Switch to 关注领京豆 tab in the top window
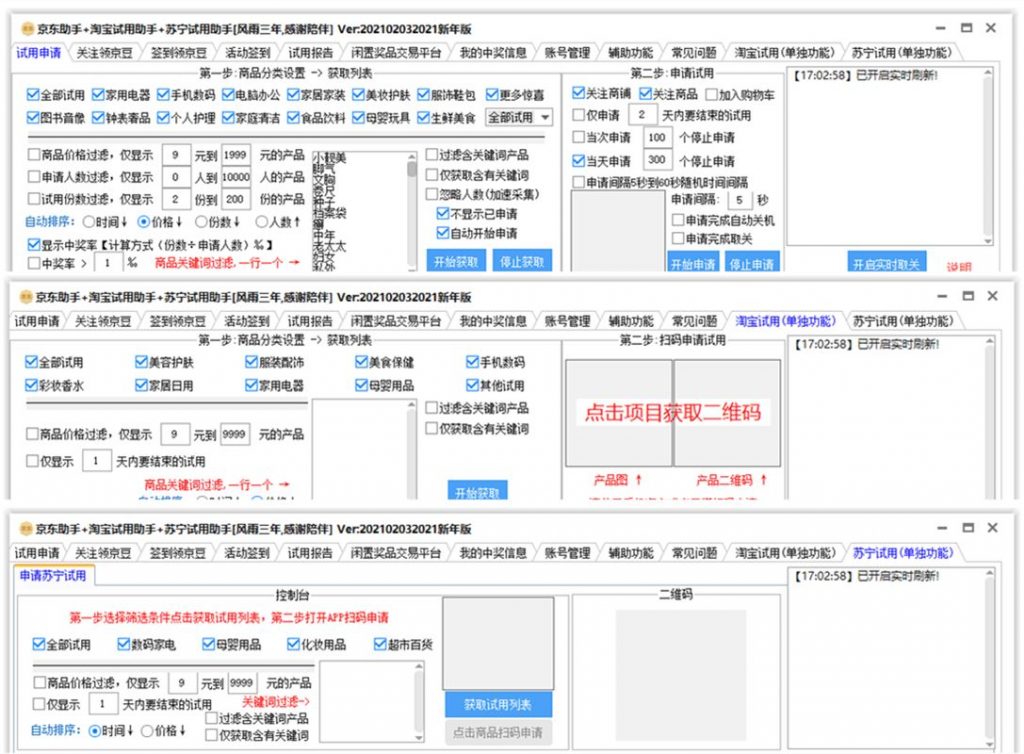The height and width of the screenshot is (754, 1024). coord(104,53)
